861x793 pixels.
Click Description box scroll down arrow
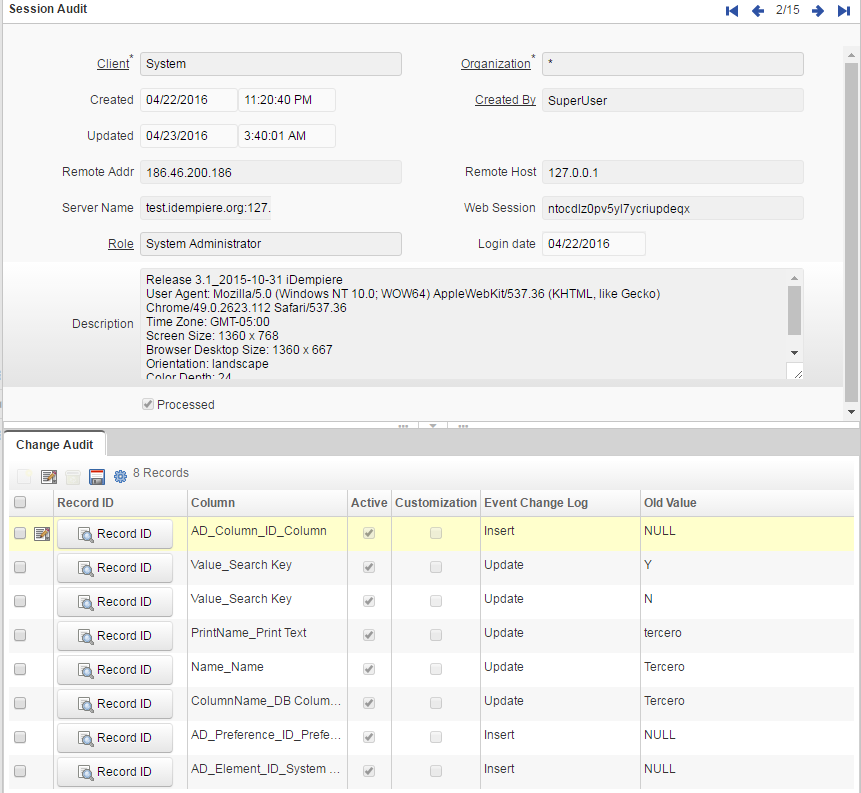pos(794,353)
